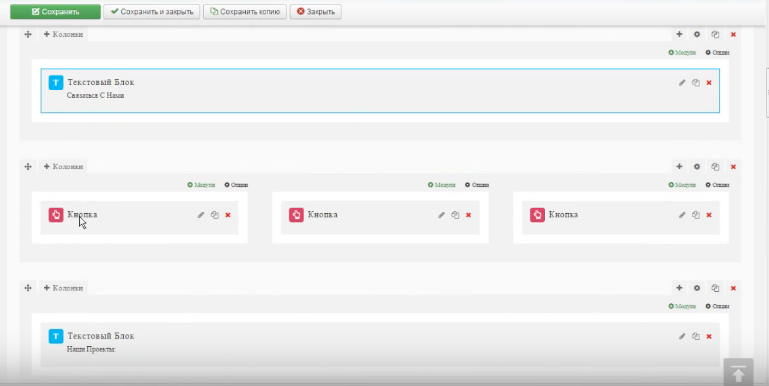Click red hand icon of right Кнопка block
This screenshot has height=386, width=769.
(537, 215)
